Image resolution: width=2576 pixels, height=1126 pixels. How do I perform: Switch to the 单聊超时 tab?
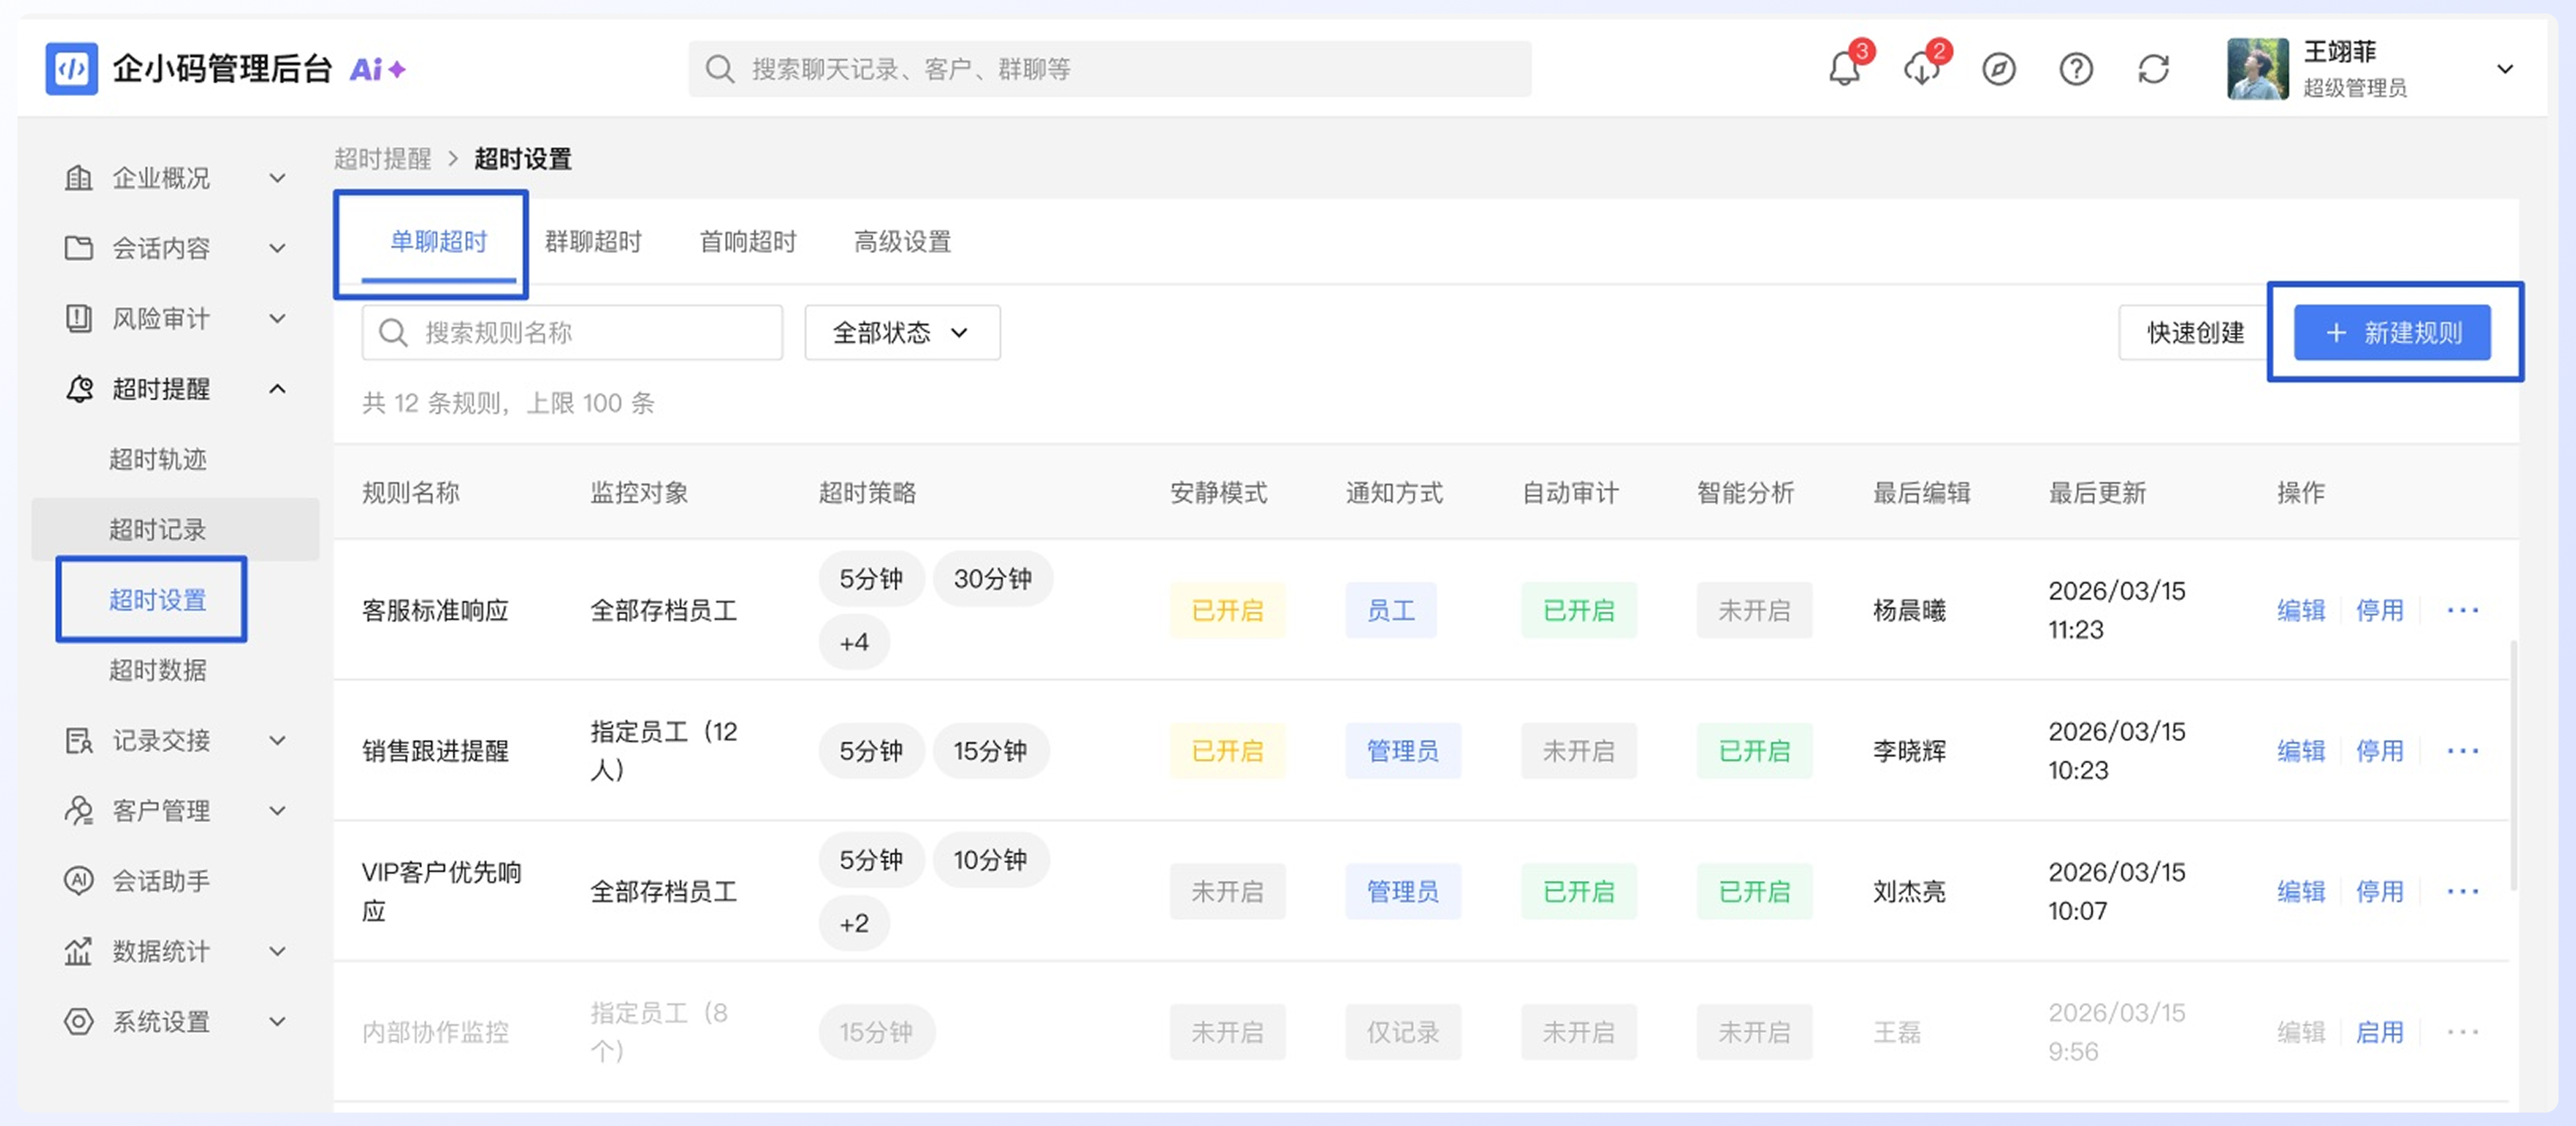(438, 242)
